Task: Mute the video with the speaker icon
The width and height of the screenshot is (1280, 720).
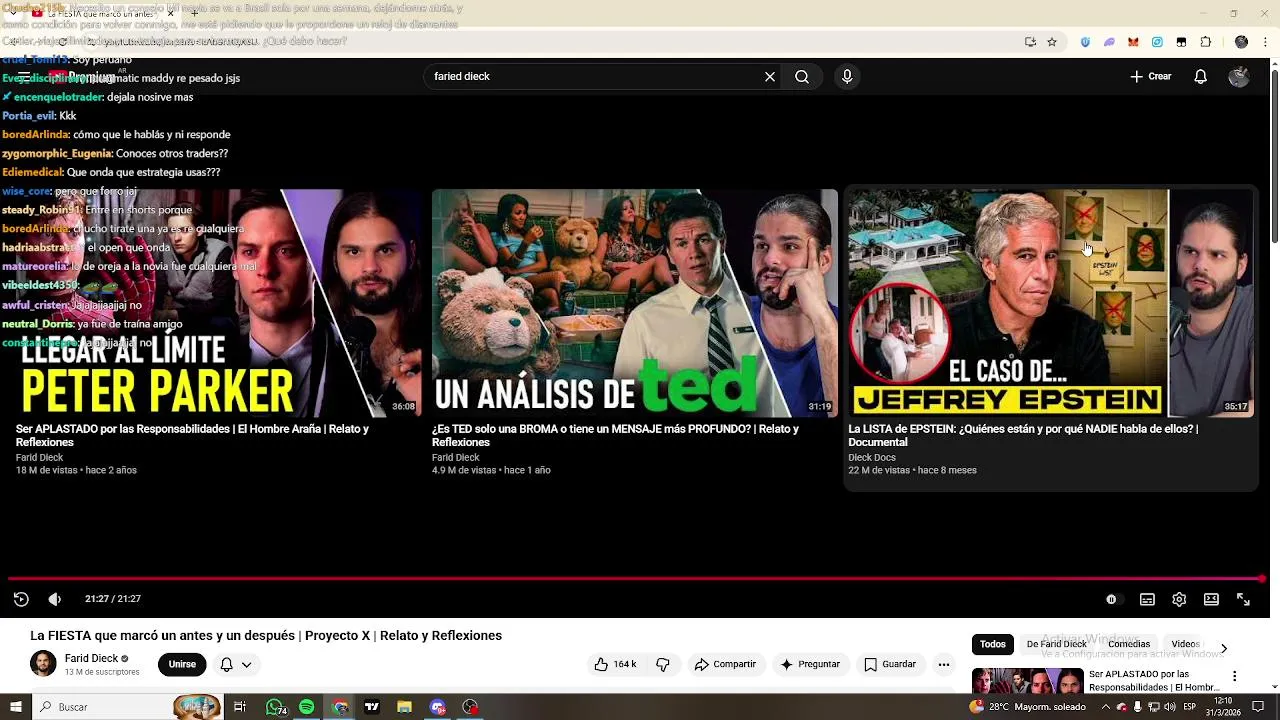Action: point(55,599)
